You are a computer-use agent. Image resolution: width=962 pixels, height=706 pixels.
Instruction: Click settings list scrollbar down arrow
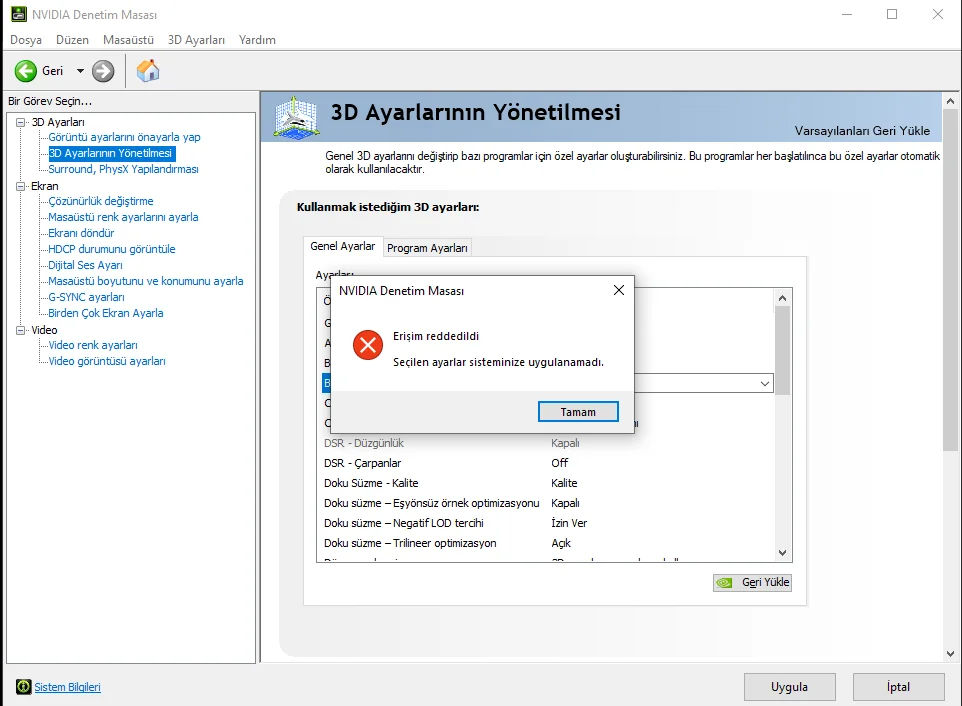[x=782, y=553]
